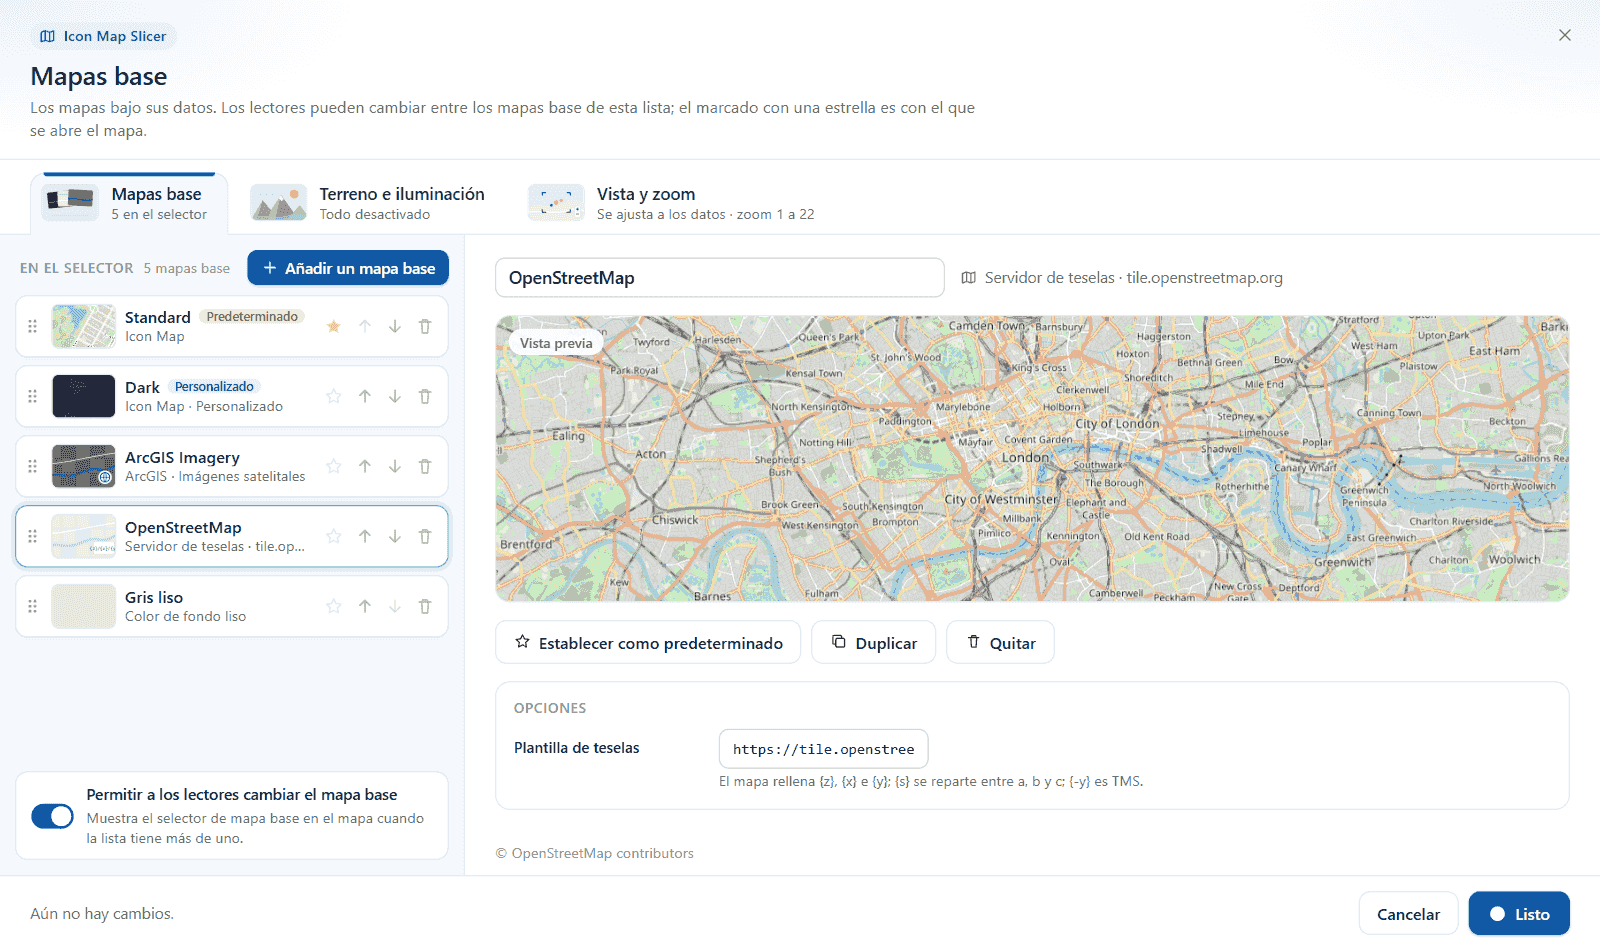Open the Mapas base tab

point(129,203)
